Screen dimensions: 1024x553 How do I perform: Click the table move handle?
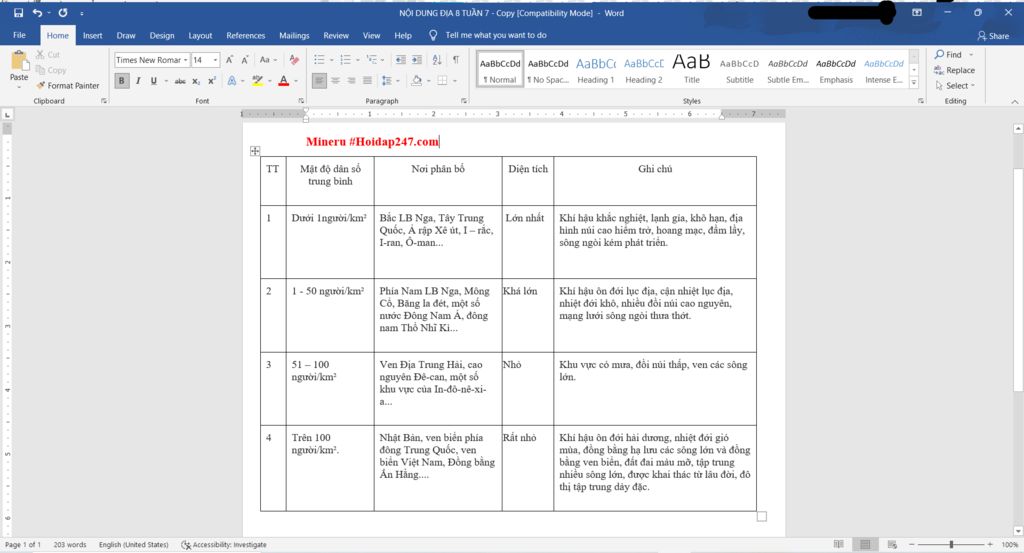255,151
